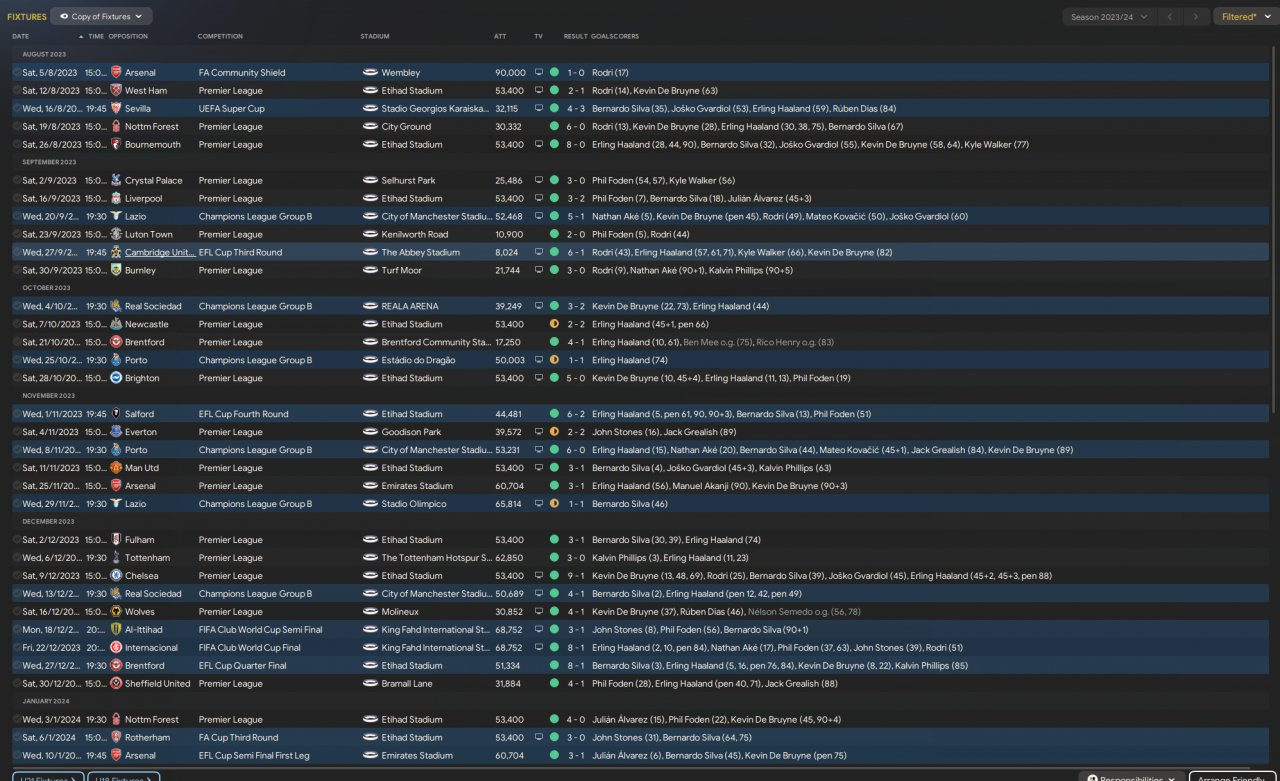Go to the next season with the right arrow

1196,17
